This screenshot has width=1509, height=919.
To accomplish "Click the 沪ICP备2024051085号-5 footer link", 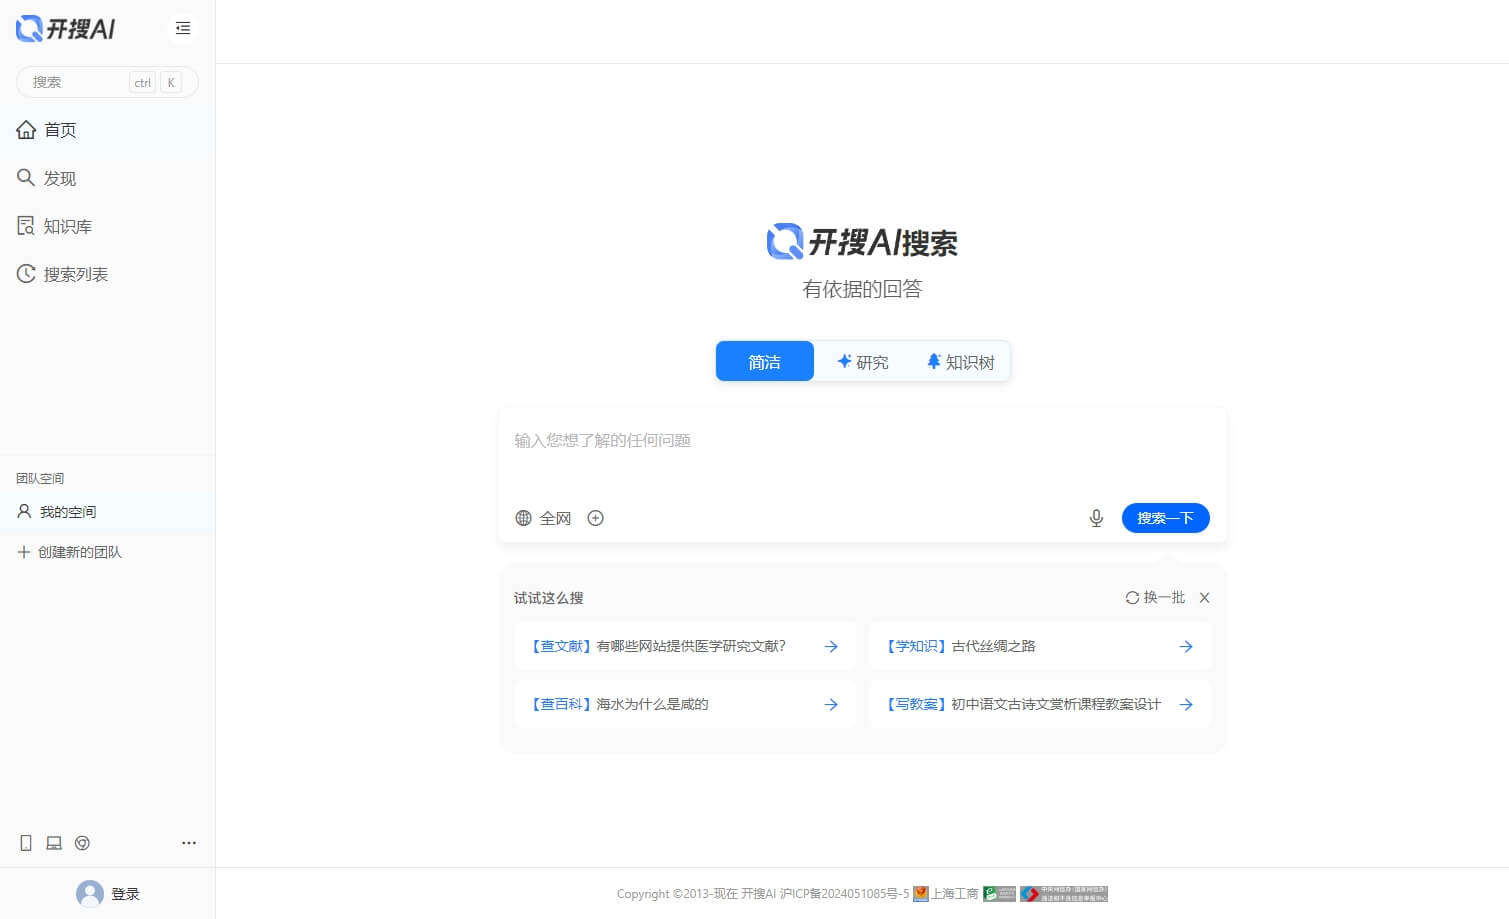I will pos(845,894).
